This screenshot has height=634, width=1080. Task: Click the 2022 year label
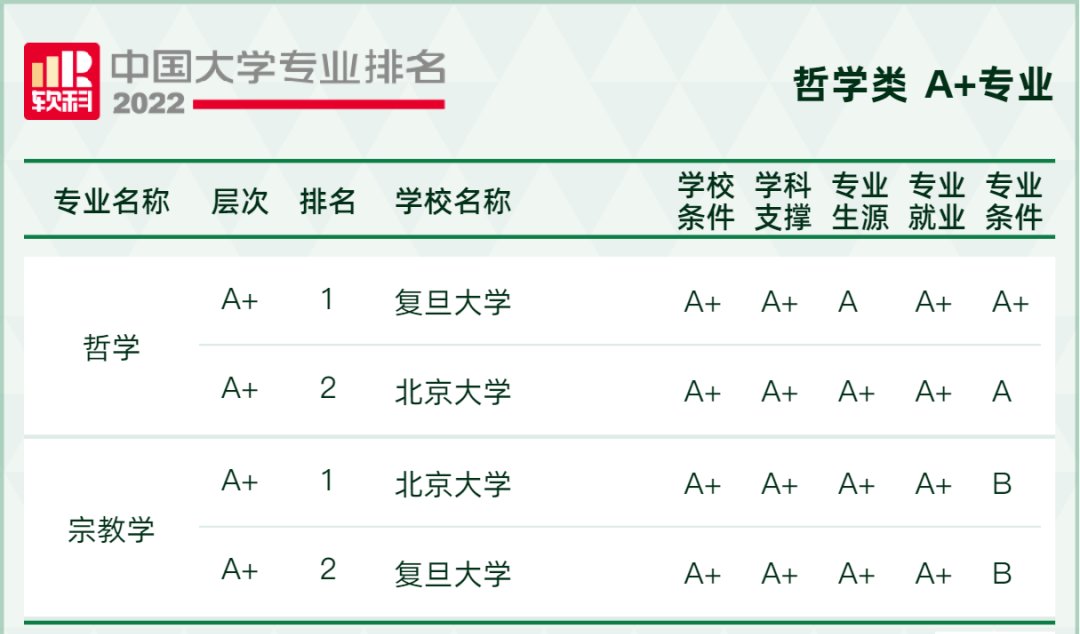(x=149, y=103)
